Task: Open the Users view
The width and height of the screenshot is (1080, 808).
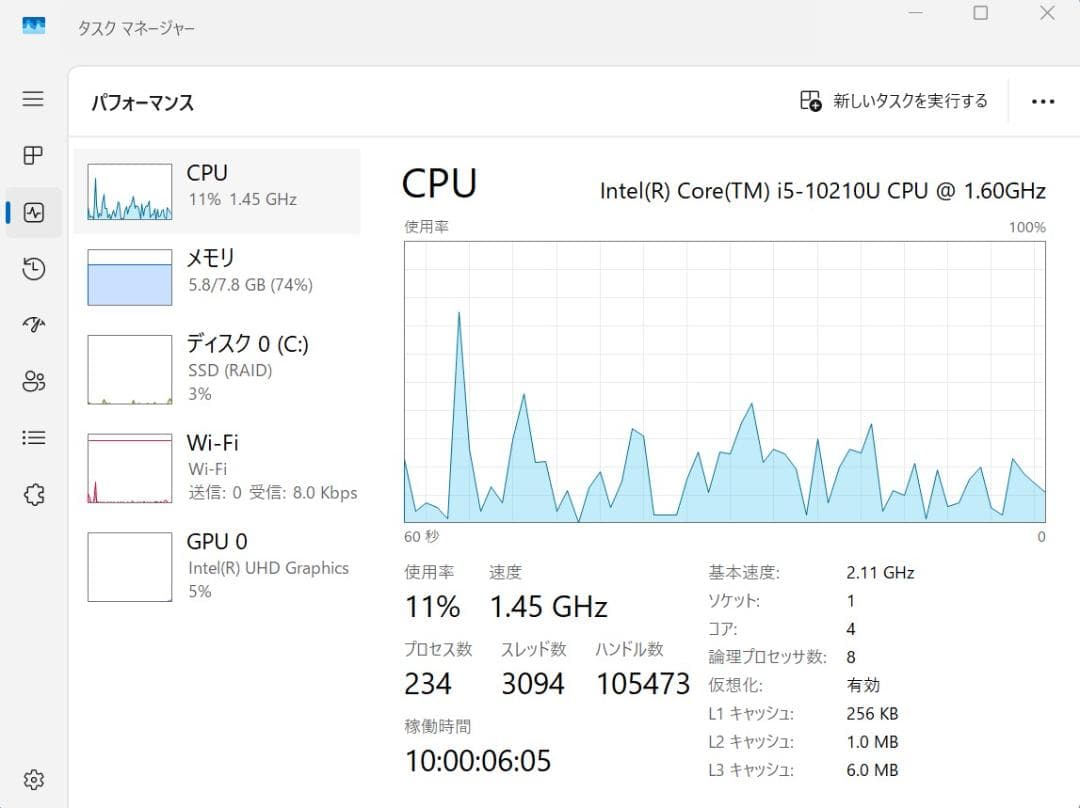Action: point(33,381)
